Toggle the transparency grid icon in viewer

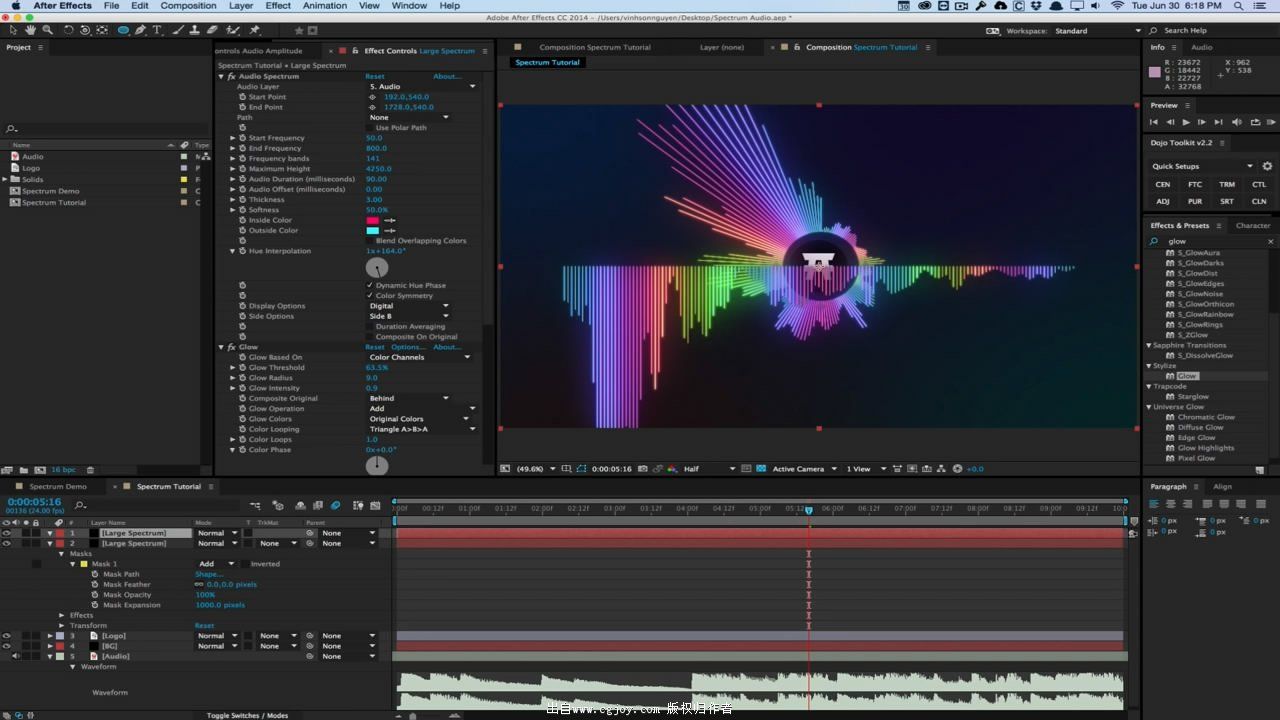761,469
